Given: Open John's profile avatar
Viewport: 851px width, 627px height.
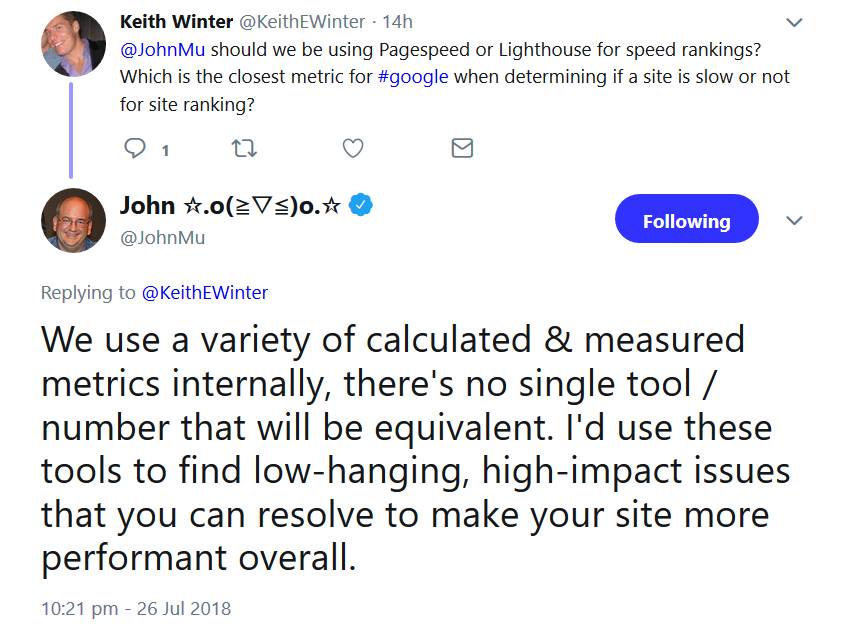Looking at the screenshot, I should click(73, 220).
